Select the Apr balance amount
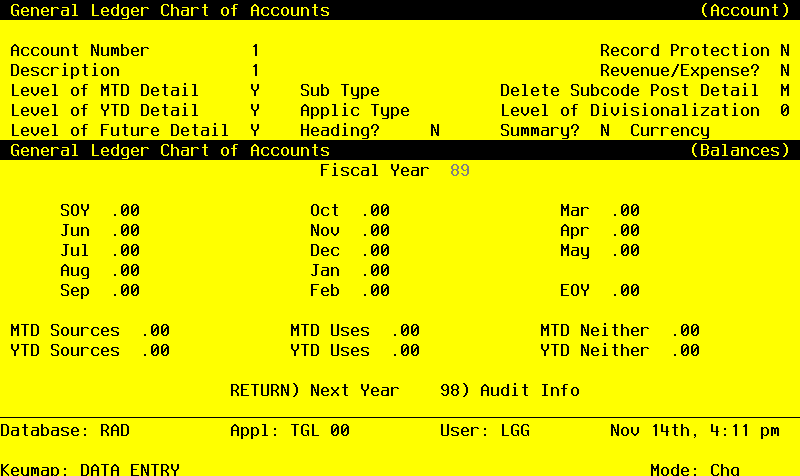Screen dimensions: 800x476 pyautogui.click(x=626, y=231)
